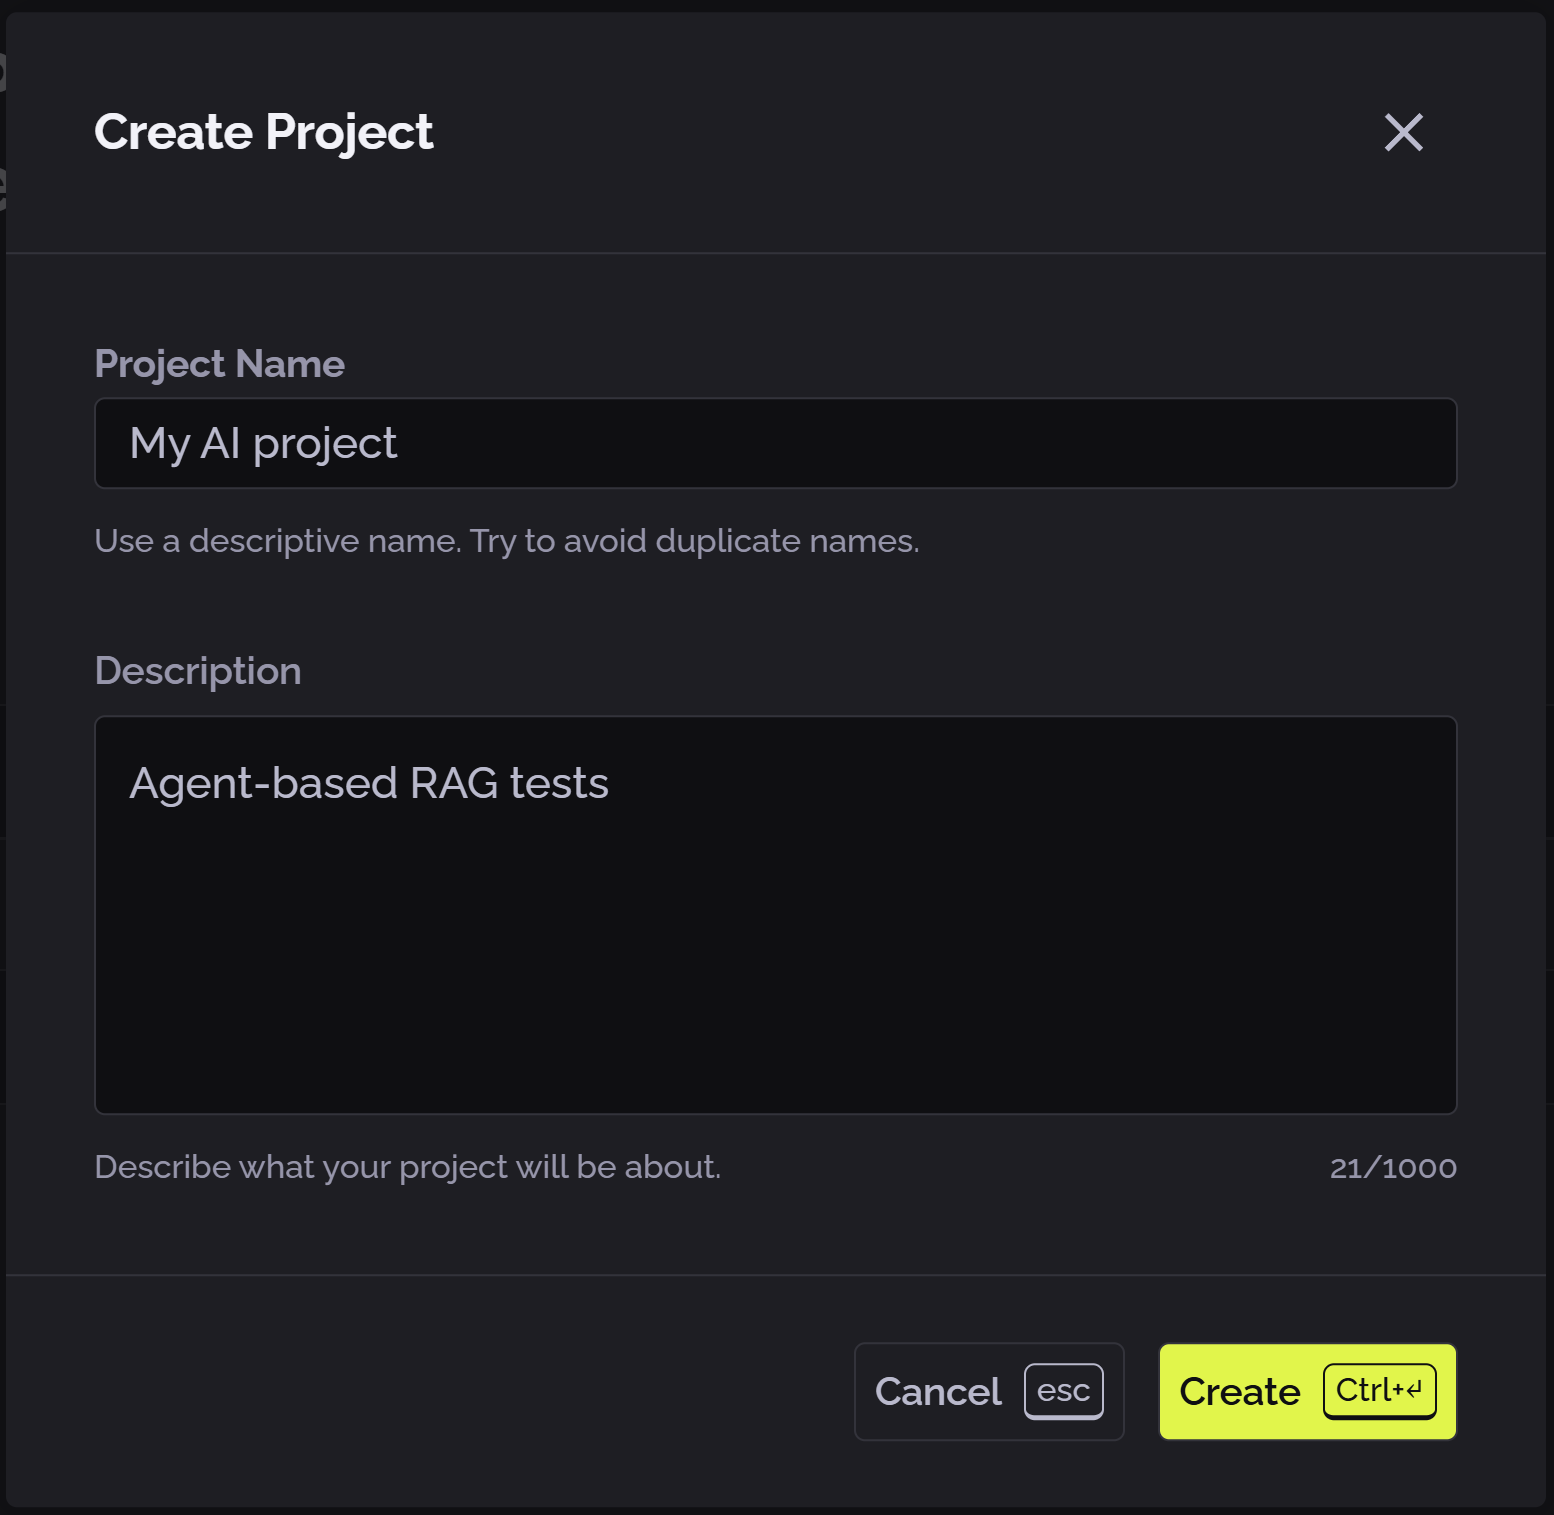The width and height of the screenshot is (1554, 1515).
Task: Click the 'Project Name' field label
Action: pos(219,364)
